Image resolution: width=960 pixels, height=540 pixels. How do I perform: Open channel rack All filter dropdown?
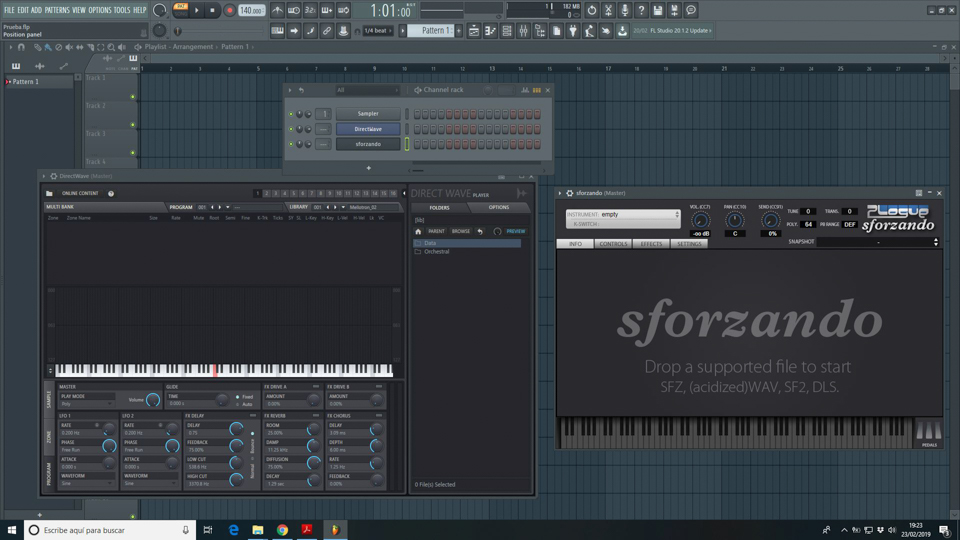[x=366, y=90]
